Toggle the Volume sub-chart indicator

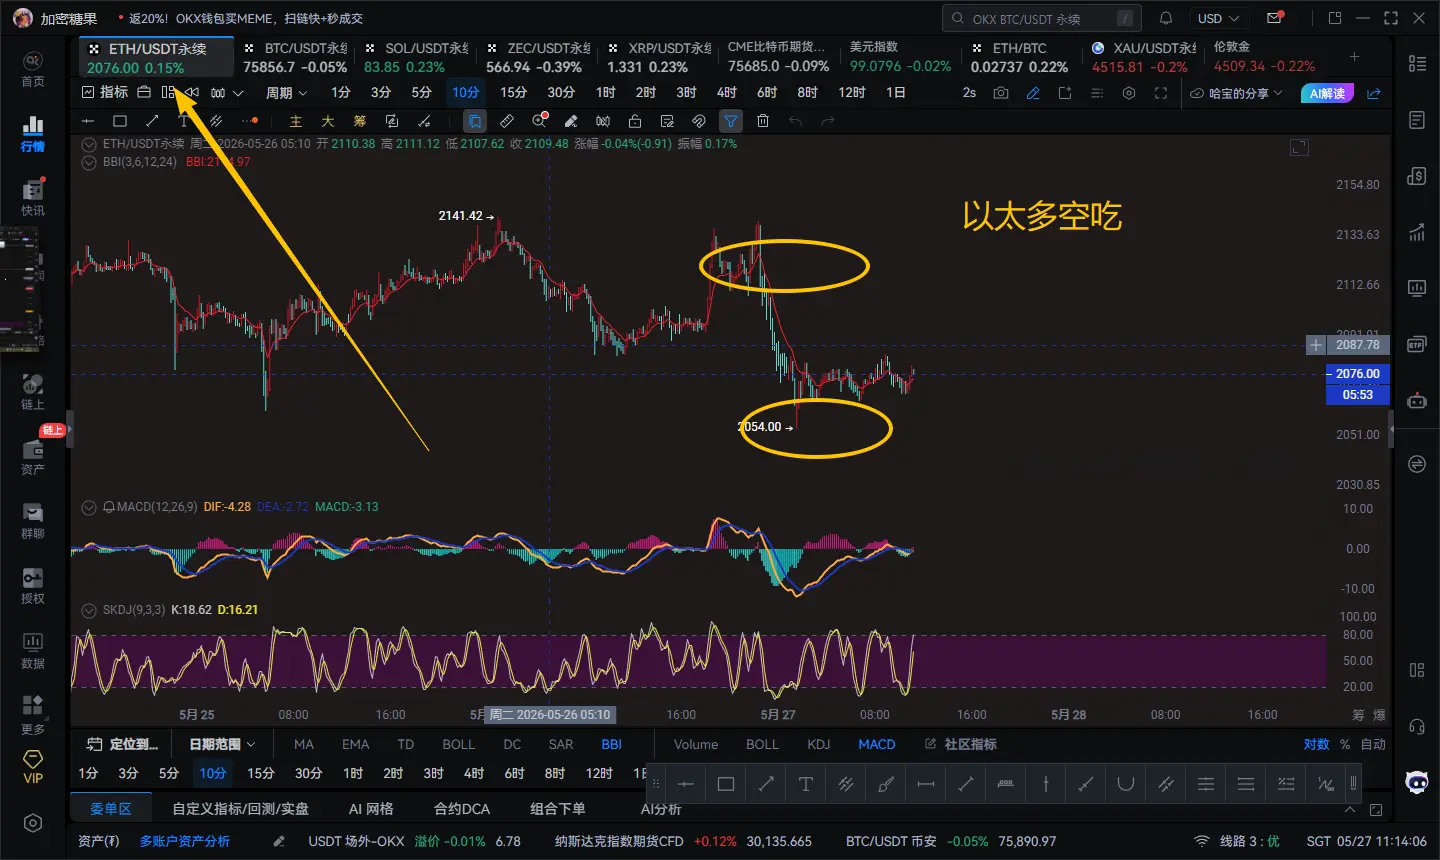coord(696,744)
